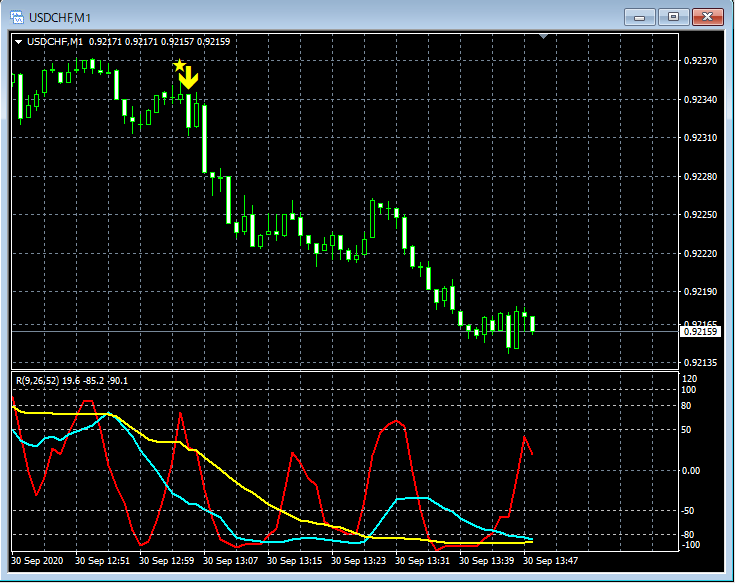
Task: Click the chart shift triangle marker at top
Action: point(544,36)
